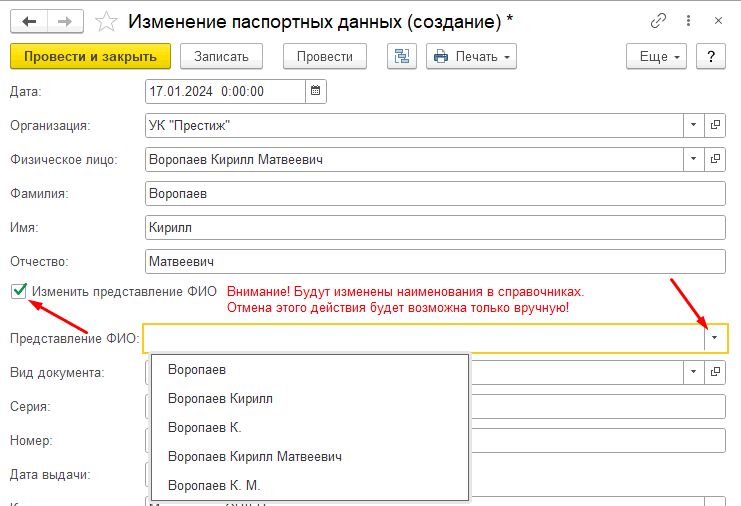The height and width of the screenshot is (506, 741).
Task: Uncheck Изменить представление ФИО checkbox
Action: (x=18, y=291)
